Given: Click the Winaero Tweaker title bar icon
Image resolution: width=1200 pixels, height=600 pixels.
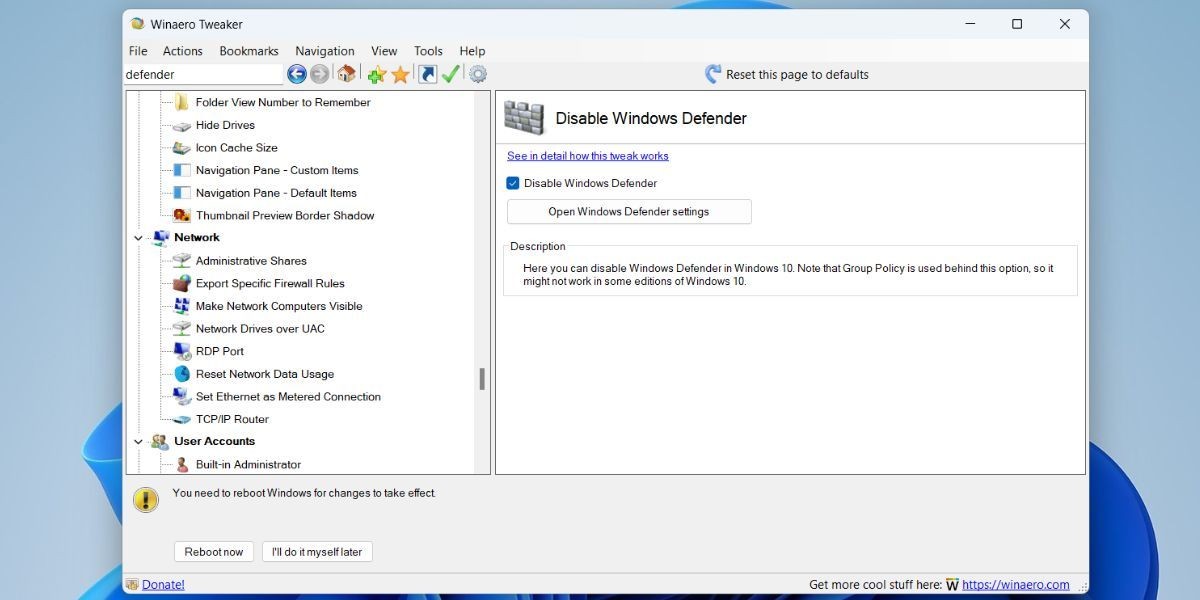Looking at the screenshot, I should (x=138, y=24).
